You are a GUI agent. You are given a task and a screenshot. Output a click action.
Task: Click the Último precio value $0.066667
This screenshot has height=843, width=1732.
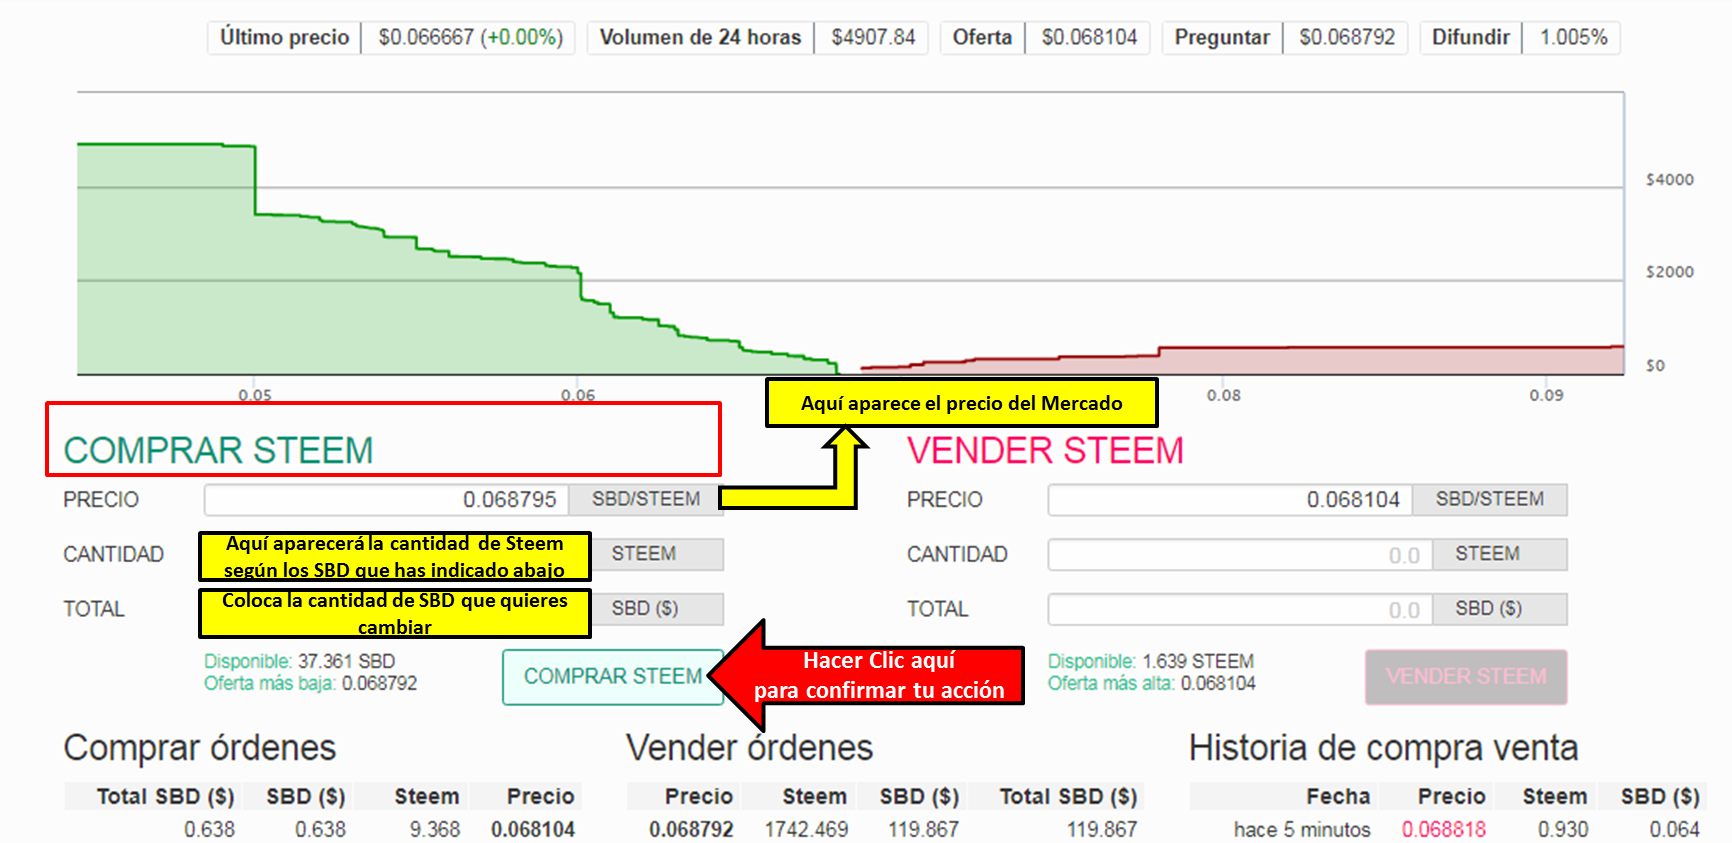click(470, 37)
